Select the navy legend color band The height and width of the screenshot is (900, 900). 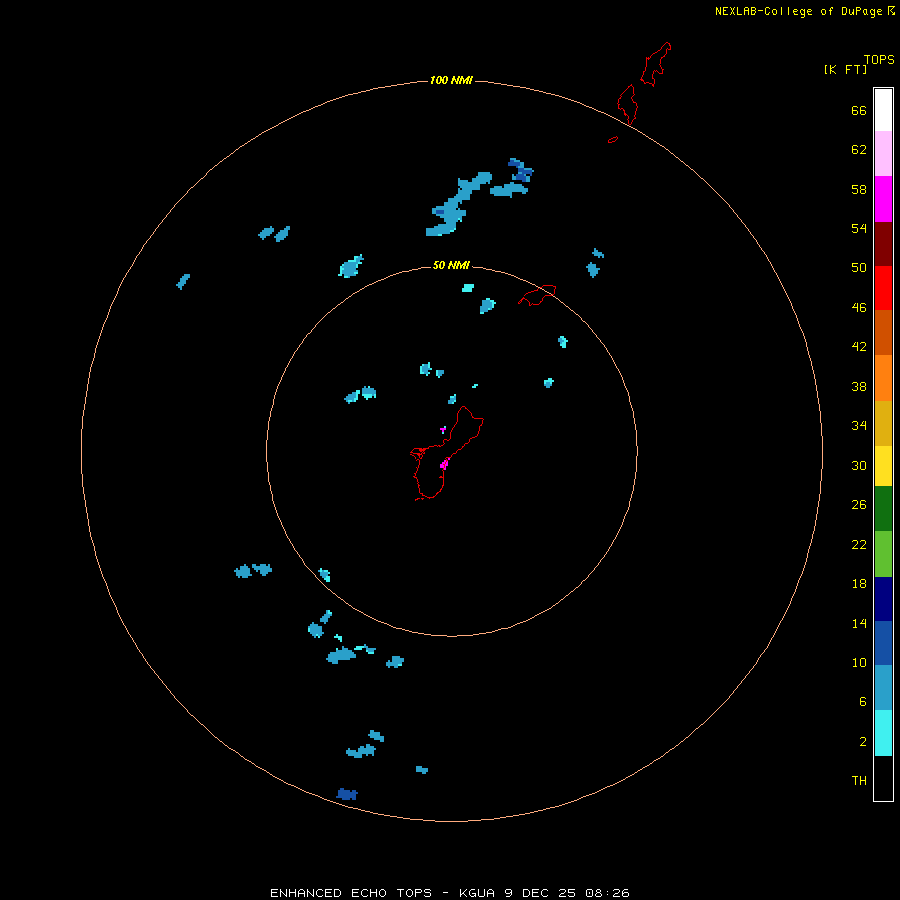[x=883, y=599]
